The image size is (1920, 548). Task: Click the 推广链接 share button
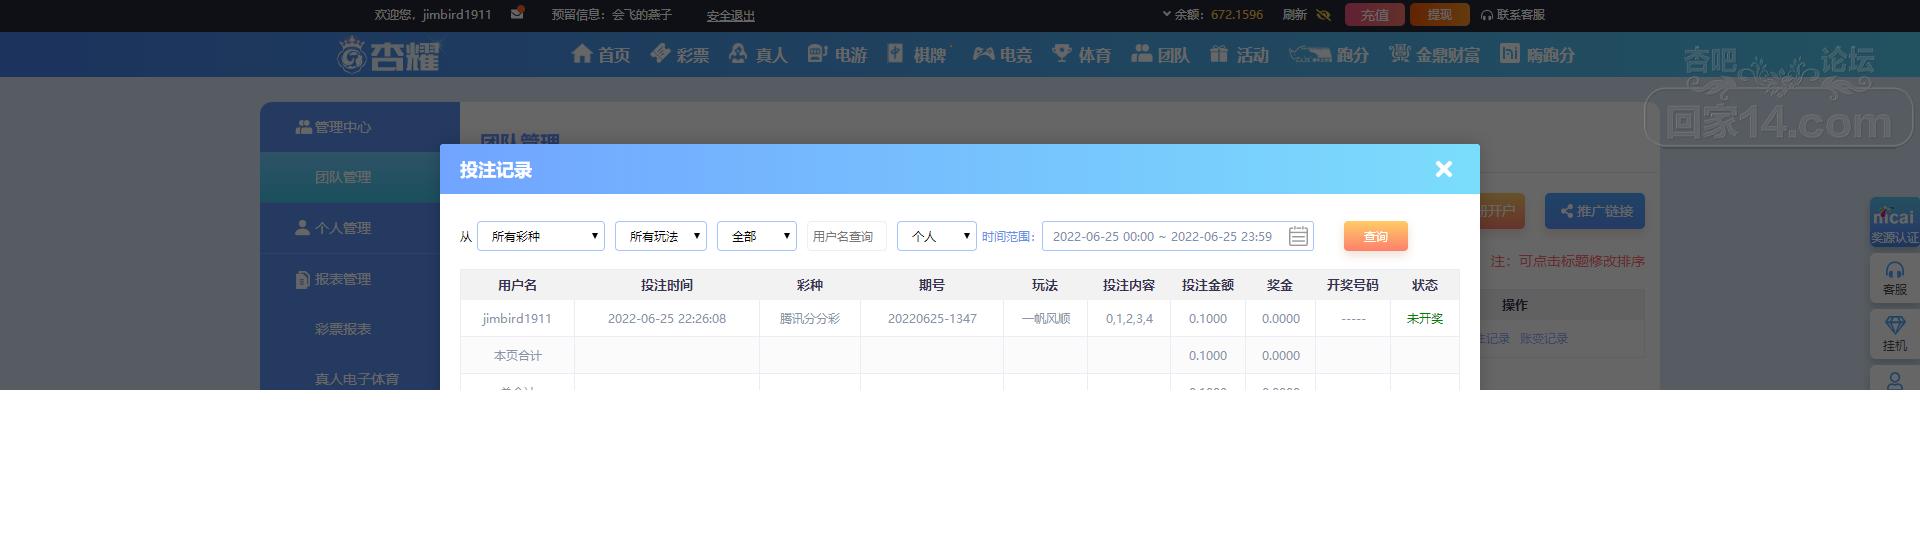point(1595,211)
